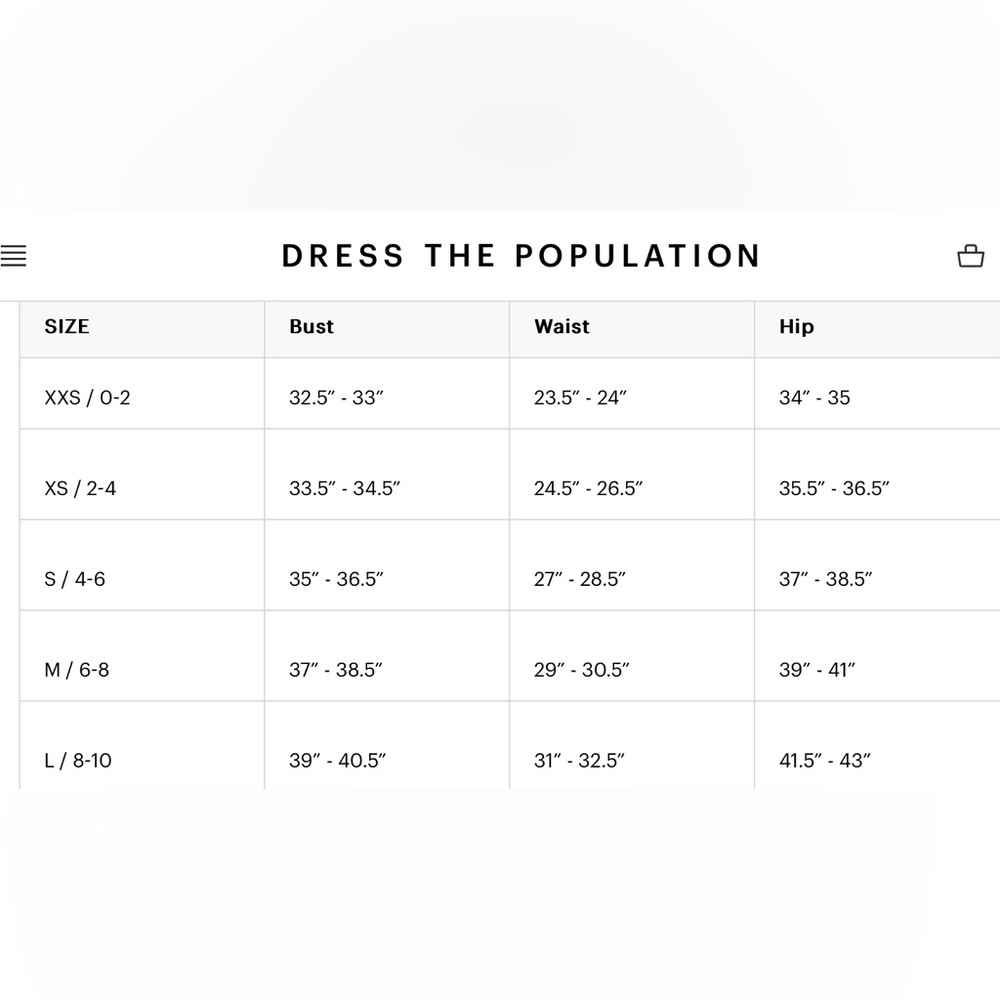Click hip value 39" - 41"

point(817,670)
